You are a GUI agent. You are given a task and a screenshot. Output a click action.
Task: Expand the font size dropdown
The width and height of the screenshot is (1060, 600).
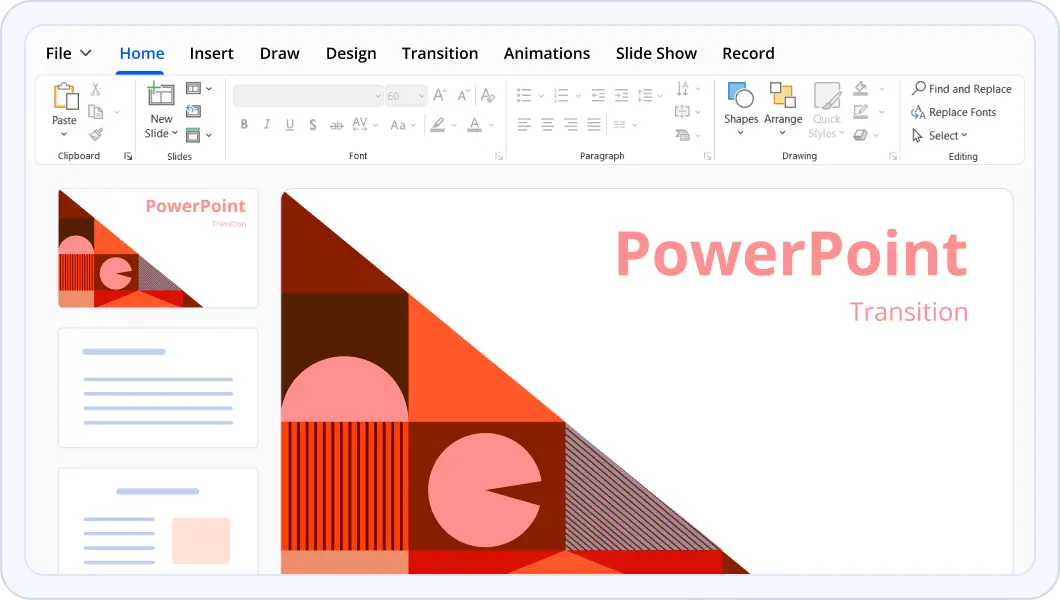coord(420,95)
